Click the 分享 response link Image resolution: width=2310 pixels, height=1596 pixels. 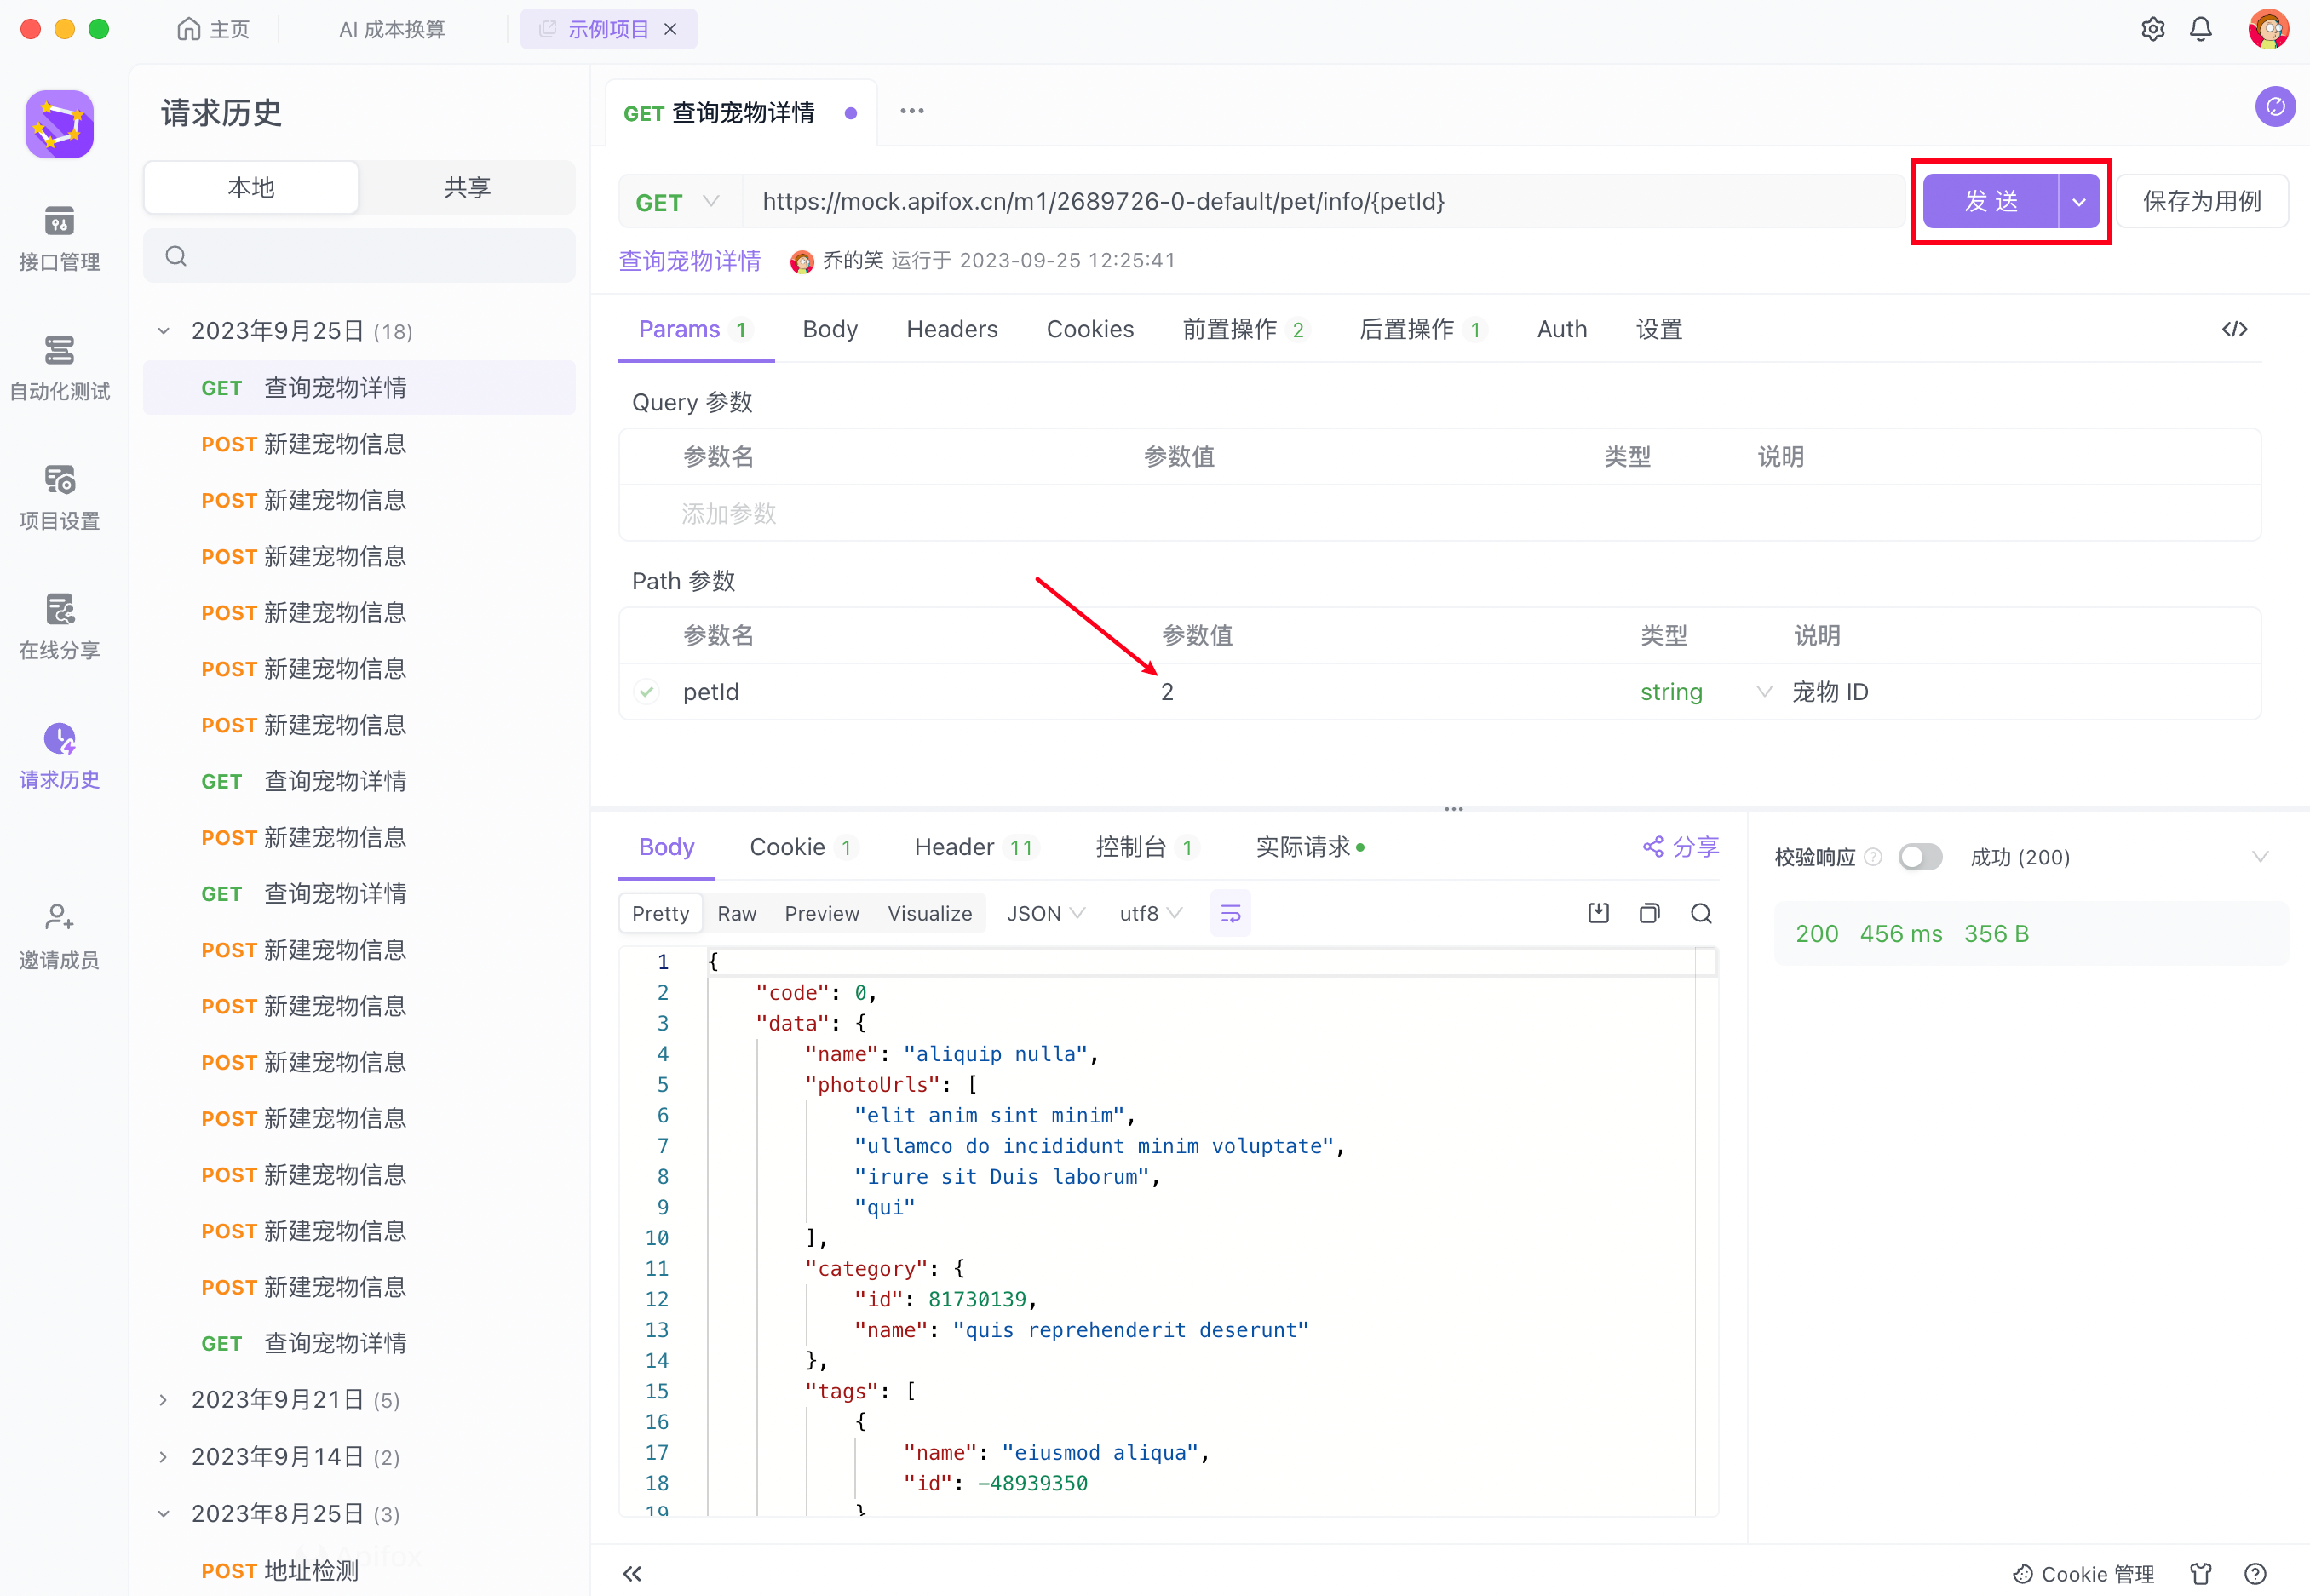coord(1680,847)
